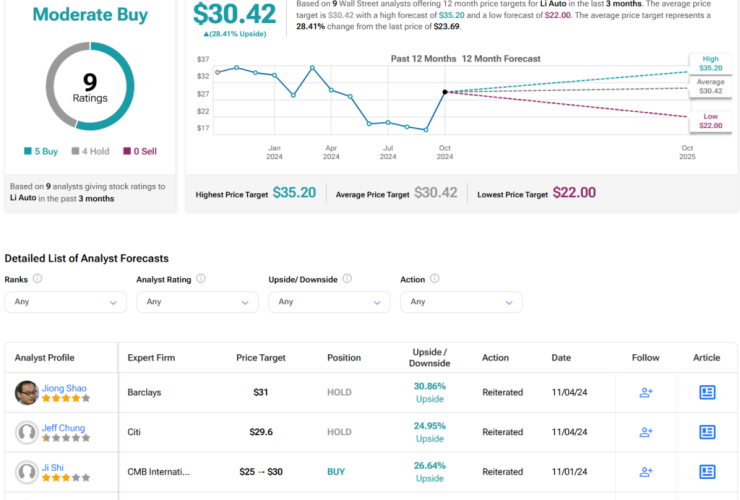
Task: Click the Ranks info icon
Action: click(37, 279)
